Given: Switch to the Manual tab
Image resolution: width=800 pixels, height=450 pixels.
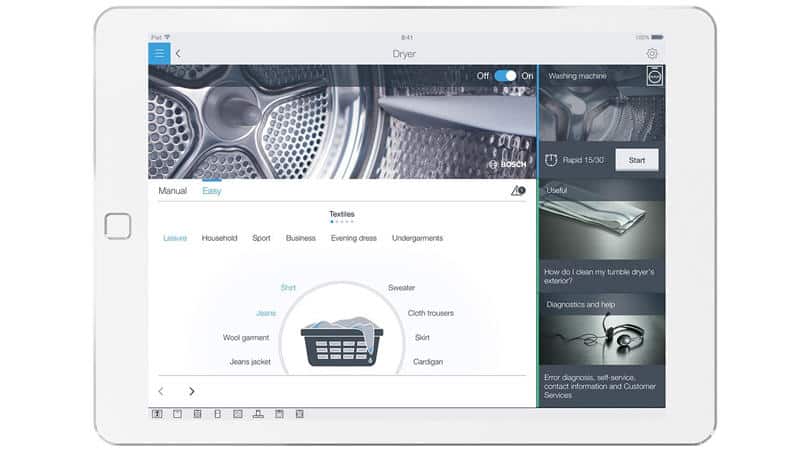Looking at the screenshot, I should [172, 191].
